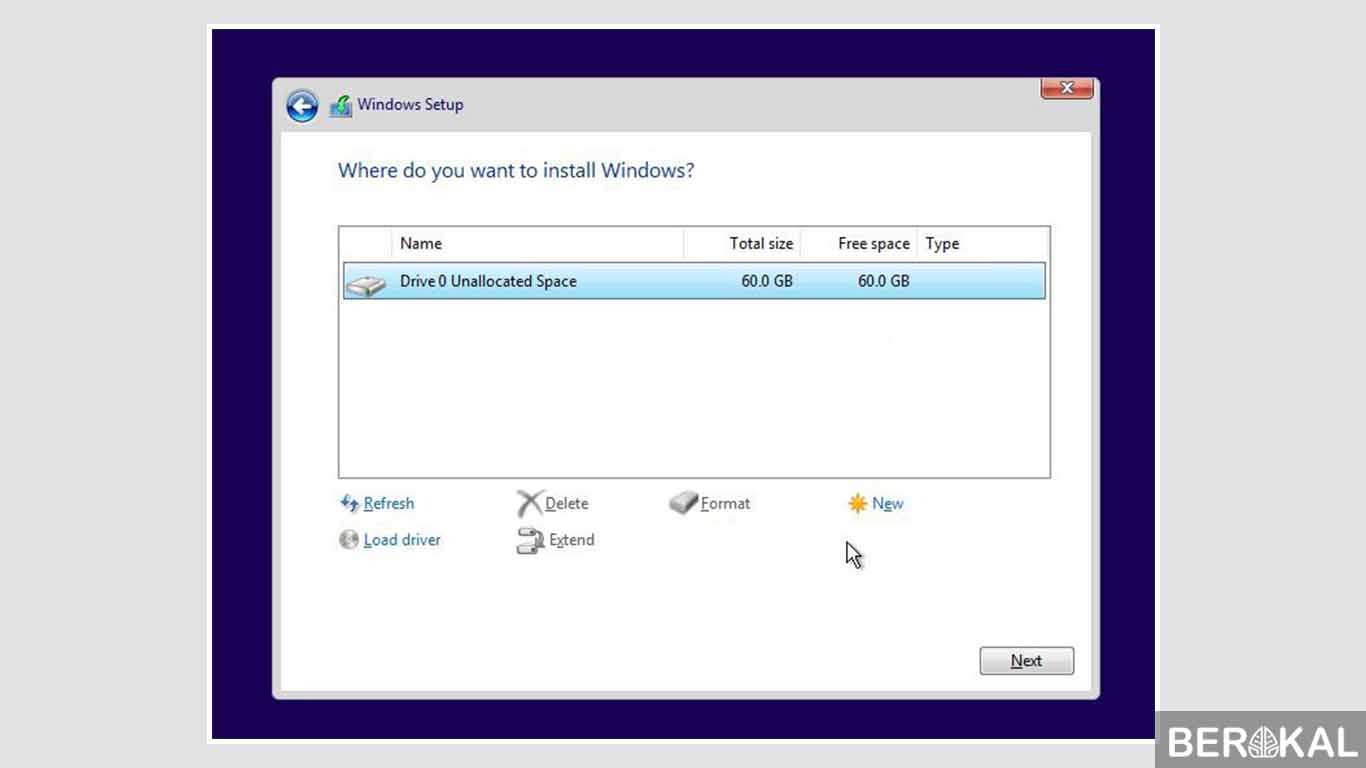Click the Refresh arrows icon

tap(349, 503)
